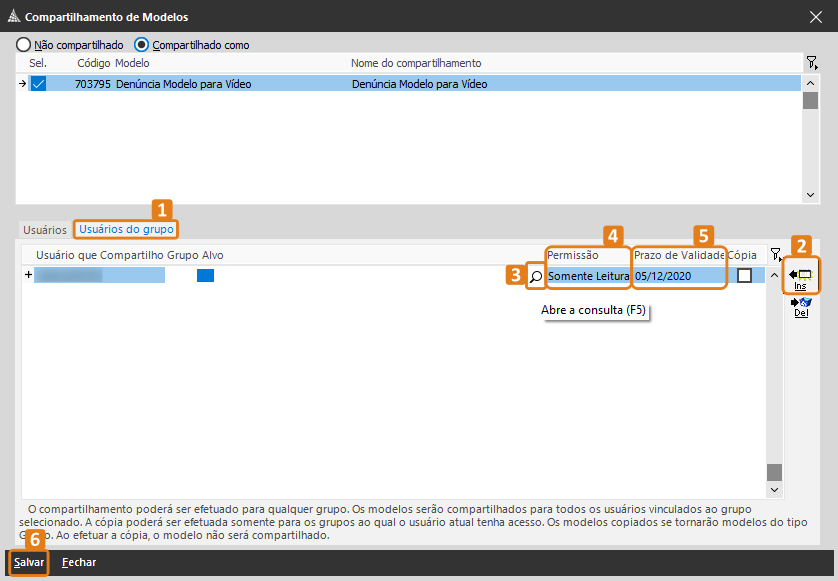Click filter icon in the models grid header
Screen dimensions: 838x581
(812, 63)
